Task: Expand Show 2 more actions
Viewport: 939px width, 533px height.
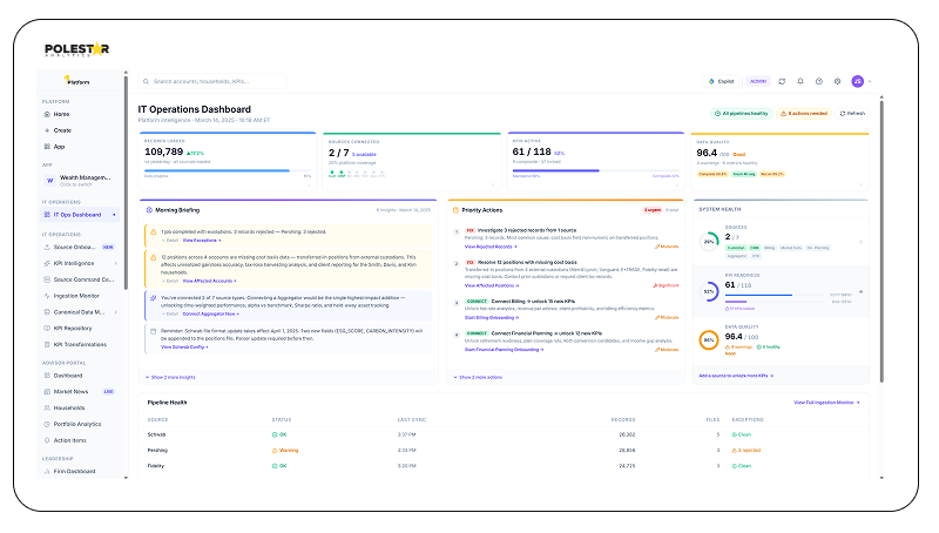Action: tap(477, 377)
